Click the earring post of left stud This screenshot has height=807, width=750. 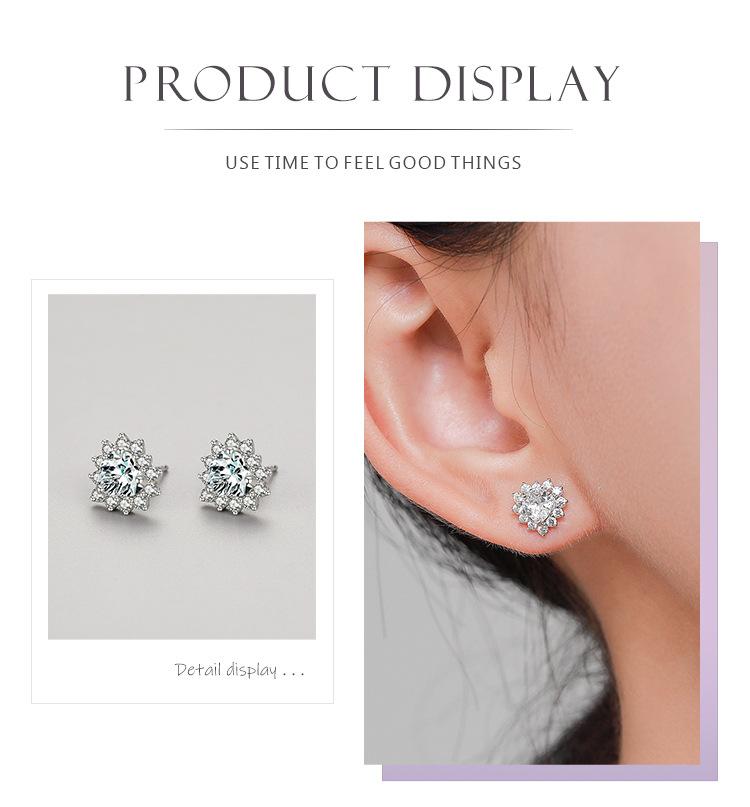point(164,469)
